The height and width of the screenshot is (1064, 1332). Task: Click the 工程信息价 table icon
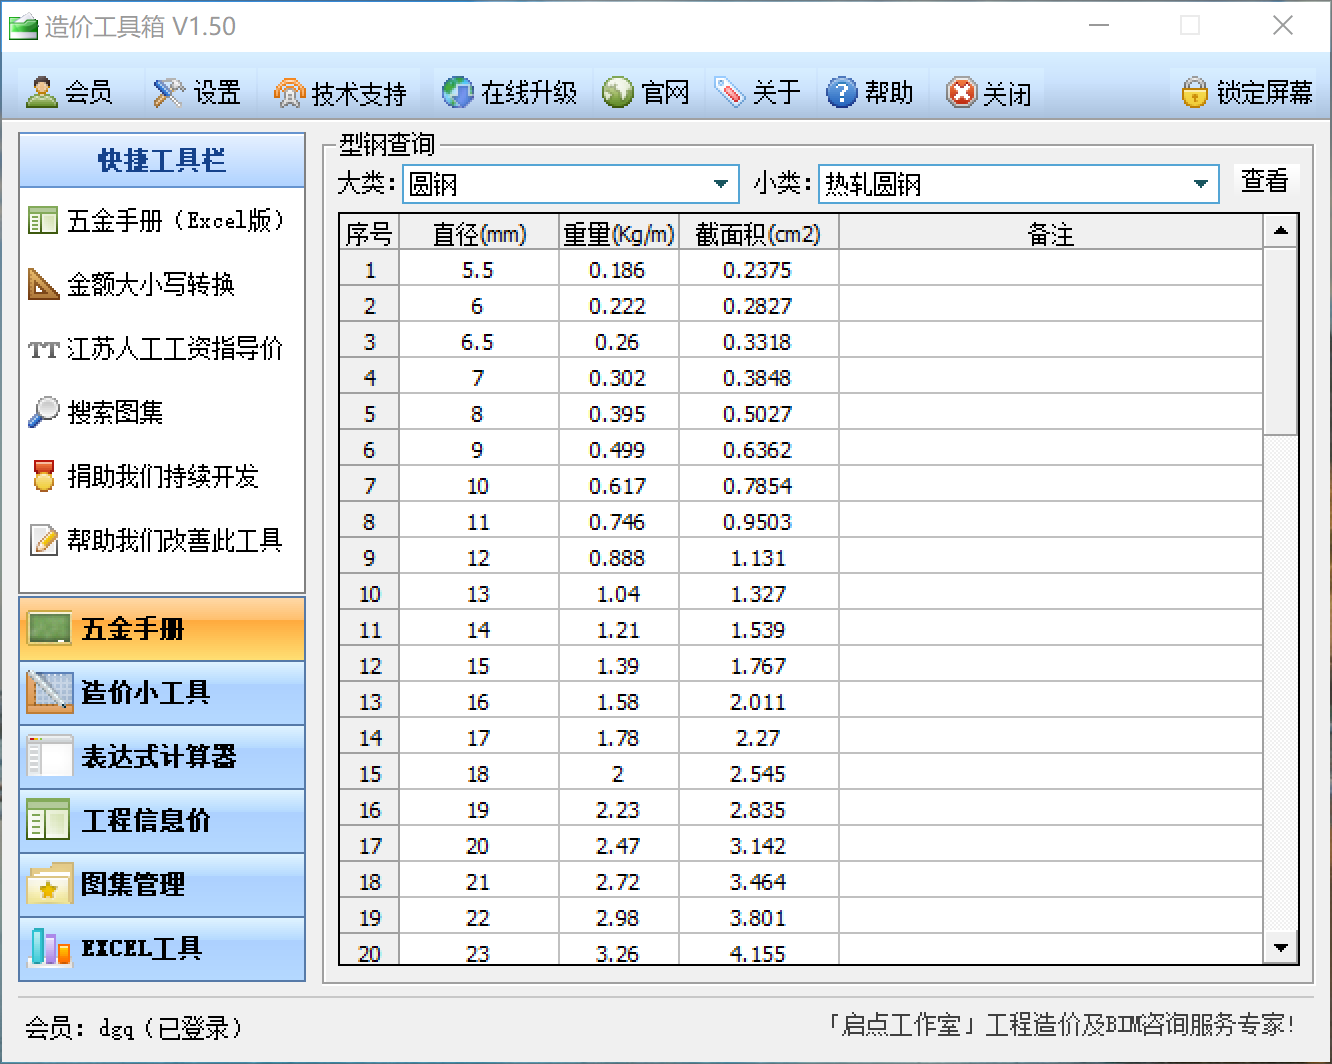(49, 820)
